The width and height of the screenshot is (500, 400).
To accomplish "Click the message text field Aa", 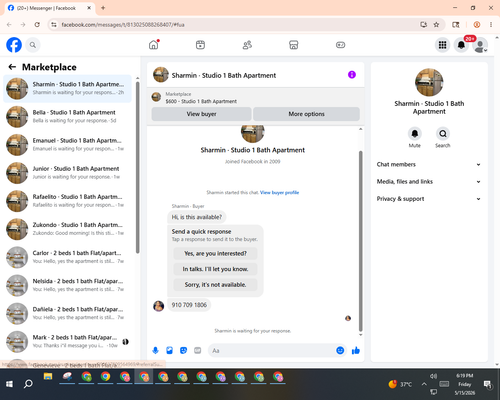I will click(272, 350).
